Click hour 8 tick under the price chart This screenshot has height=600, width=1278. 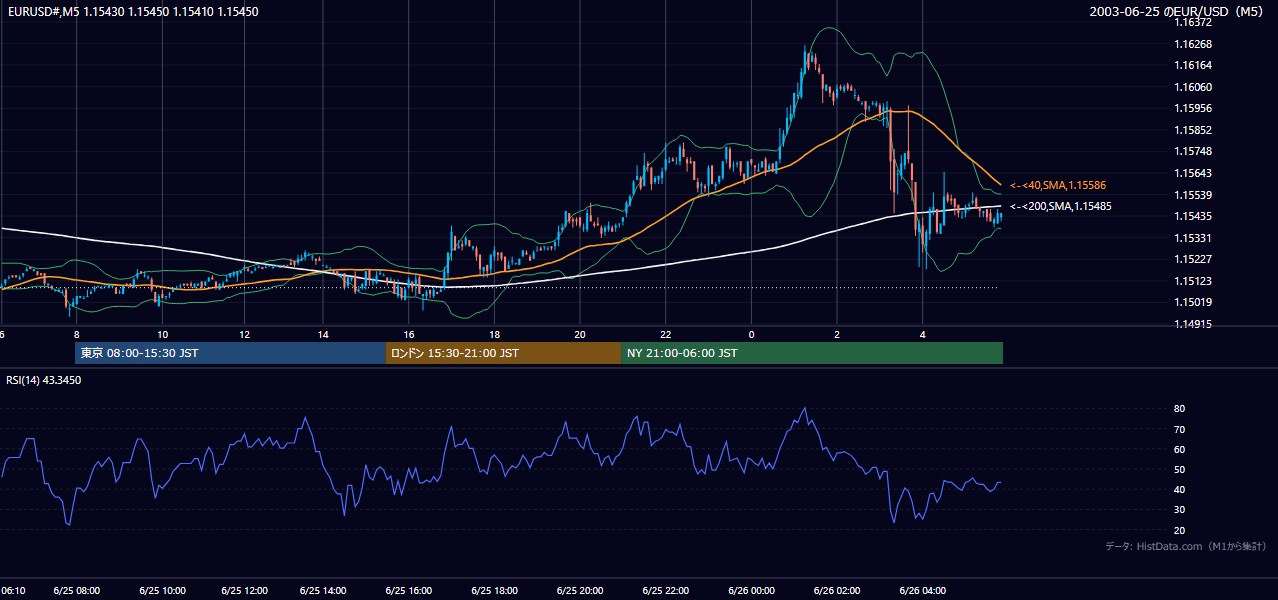[76, 334]
